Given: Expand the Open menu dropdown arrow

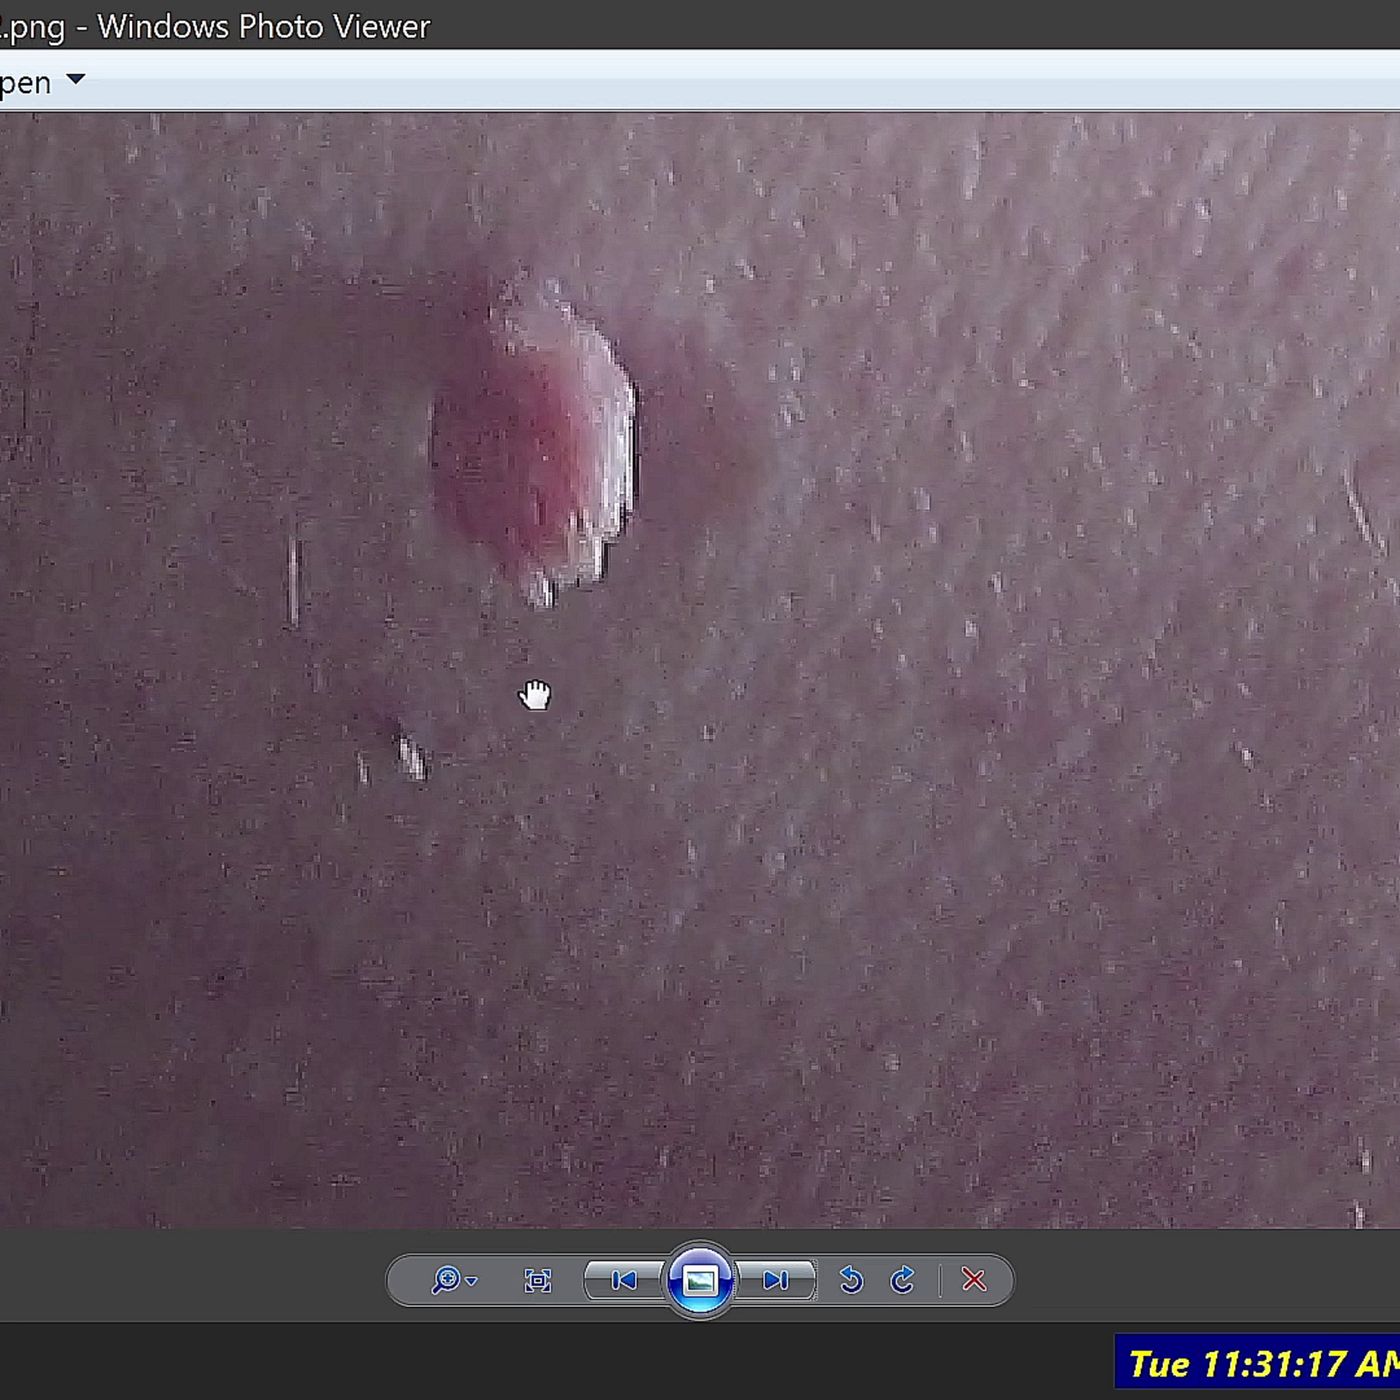Looking at the screenshot, I should tap(75, 80).
